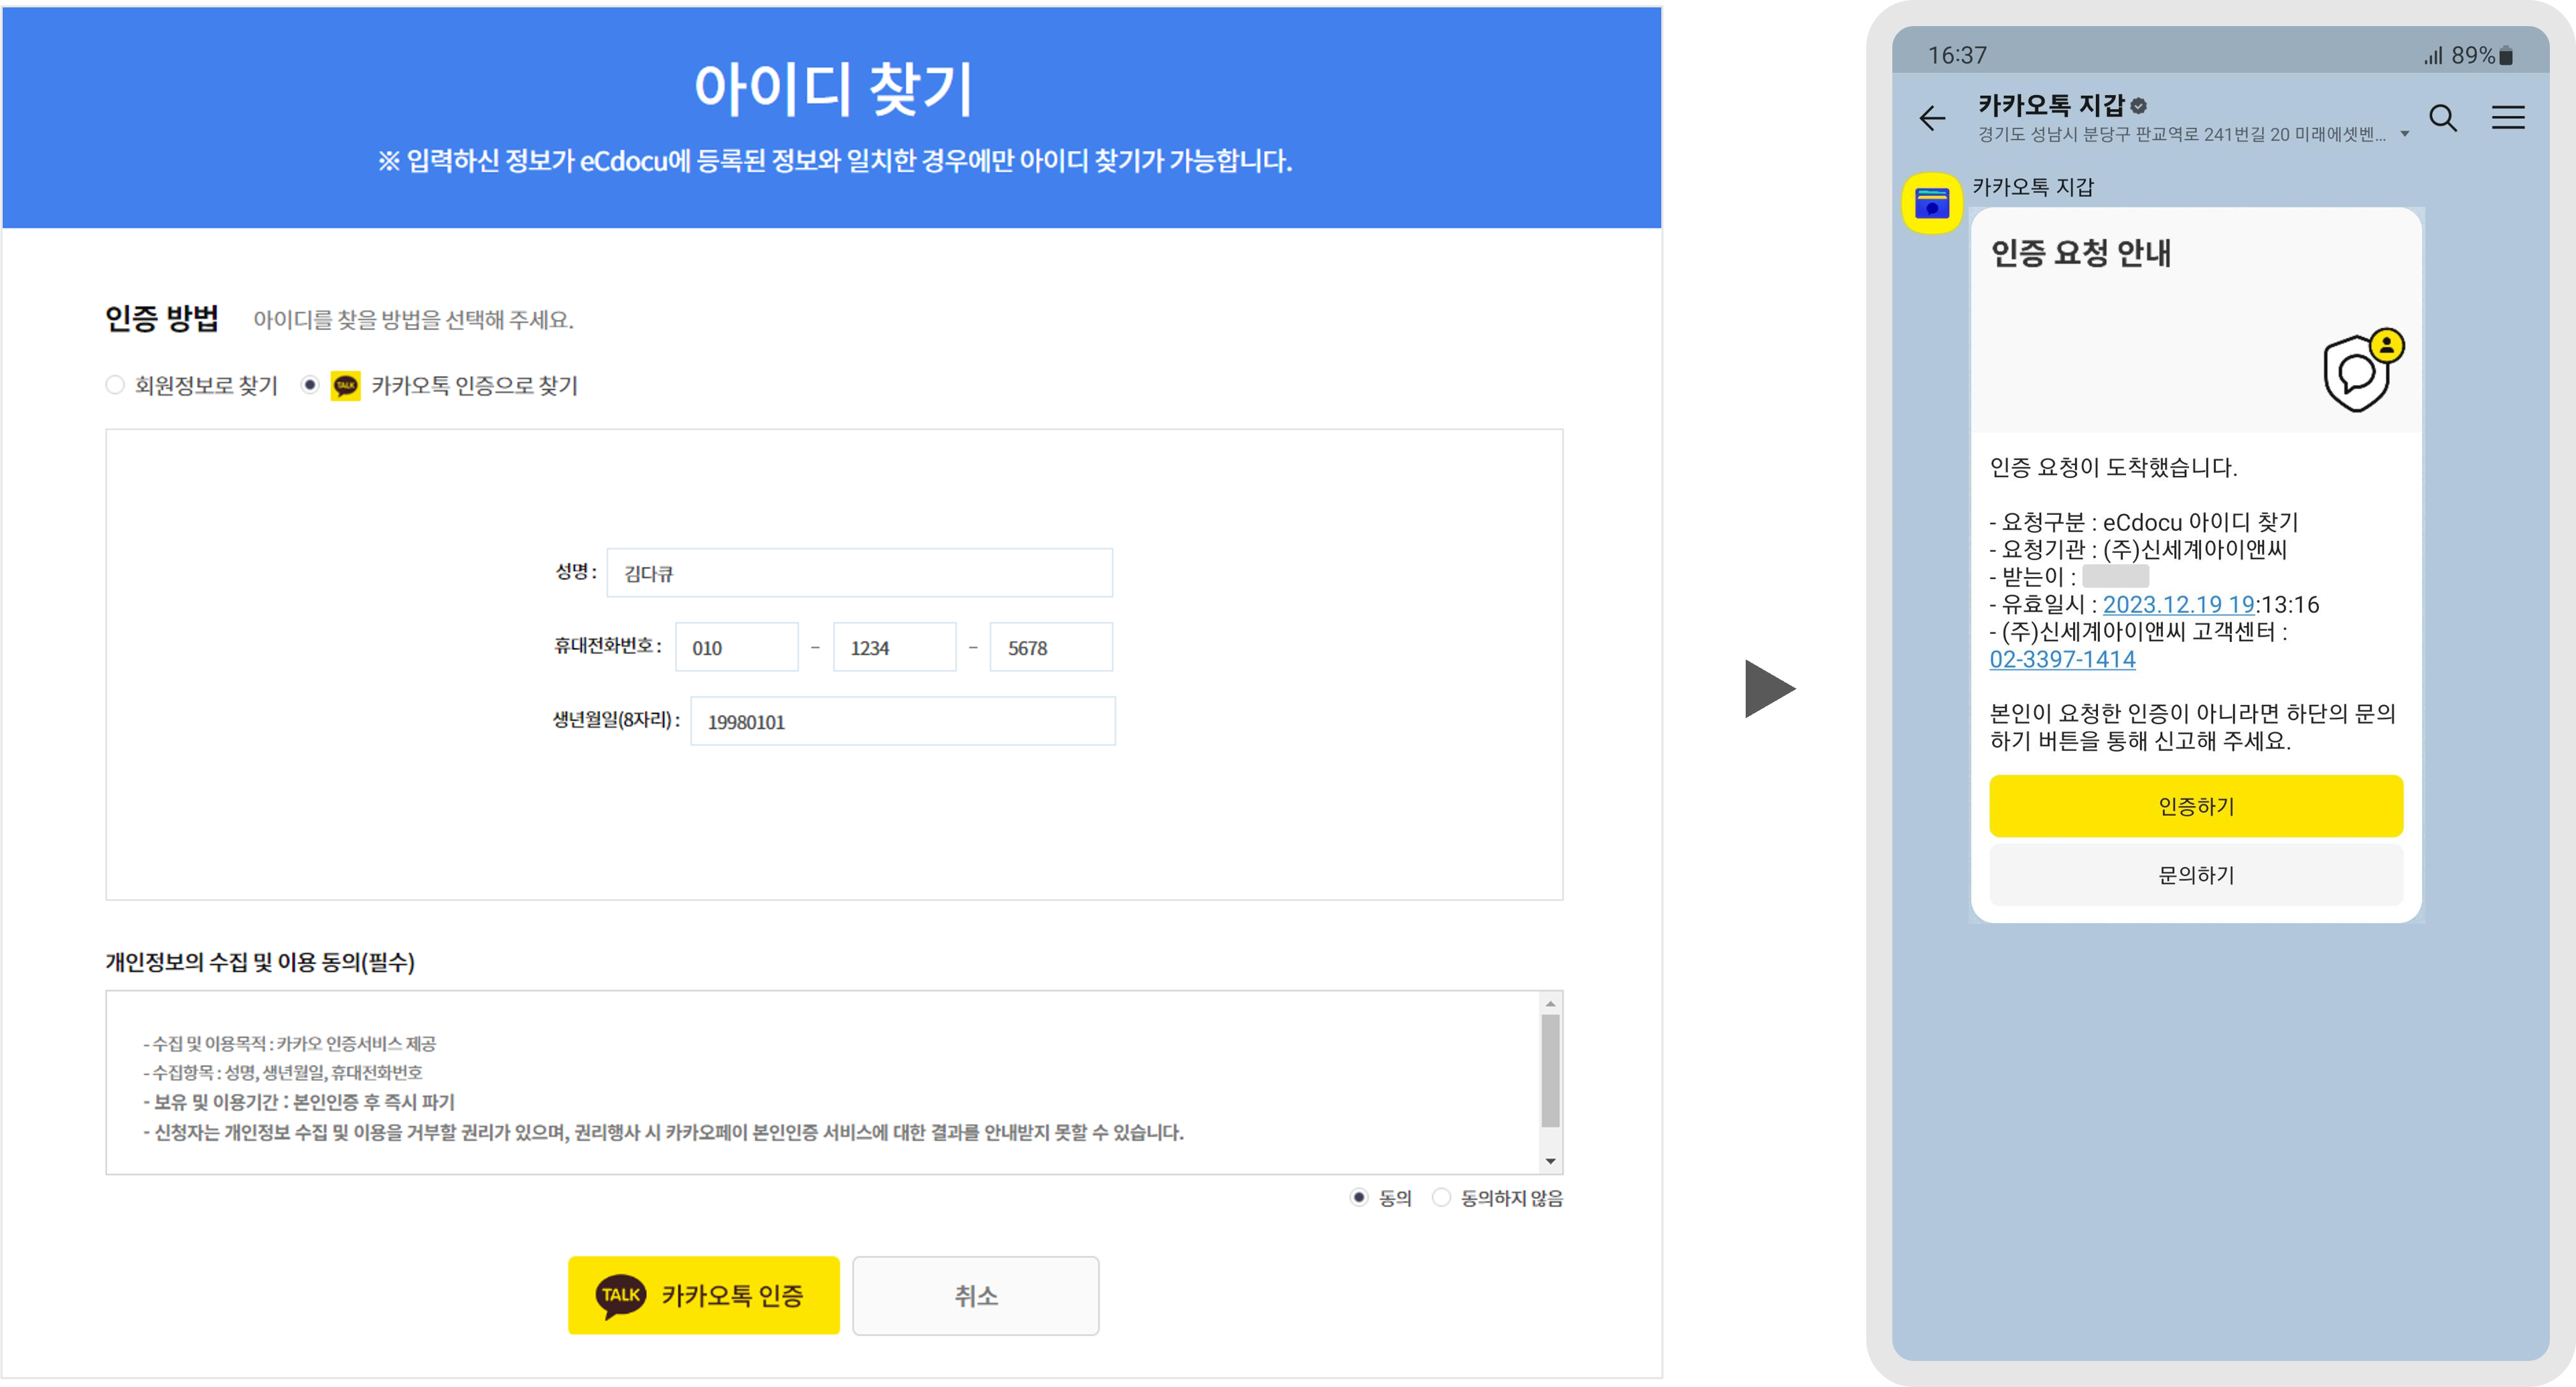Click the Kakao icon beside 카카오톡 인증으로 찾기

point(345,385)
